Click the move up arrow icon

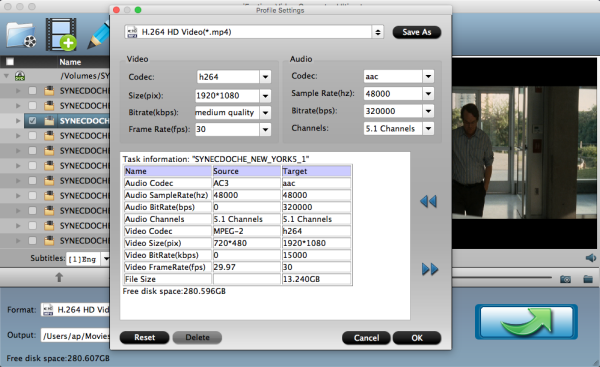tap(59, 277)
